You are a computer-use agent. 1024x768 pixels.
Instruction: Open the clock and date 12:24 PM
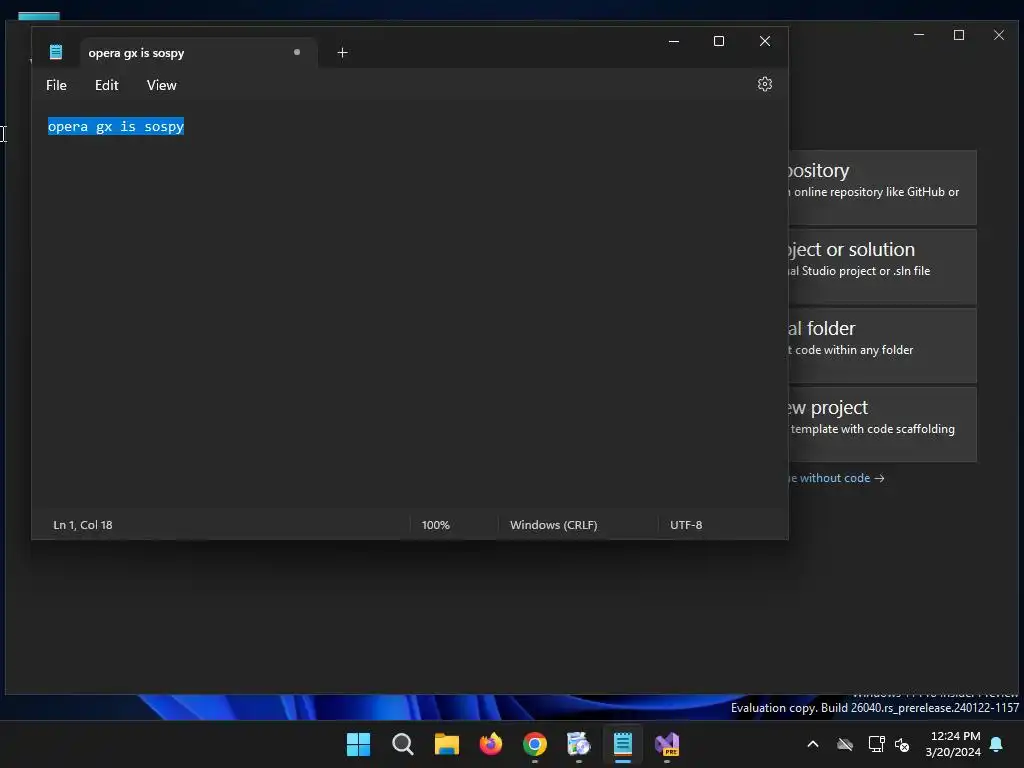(x=953, y=744)
